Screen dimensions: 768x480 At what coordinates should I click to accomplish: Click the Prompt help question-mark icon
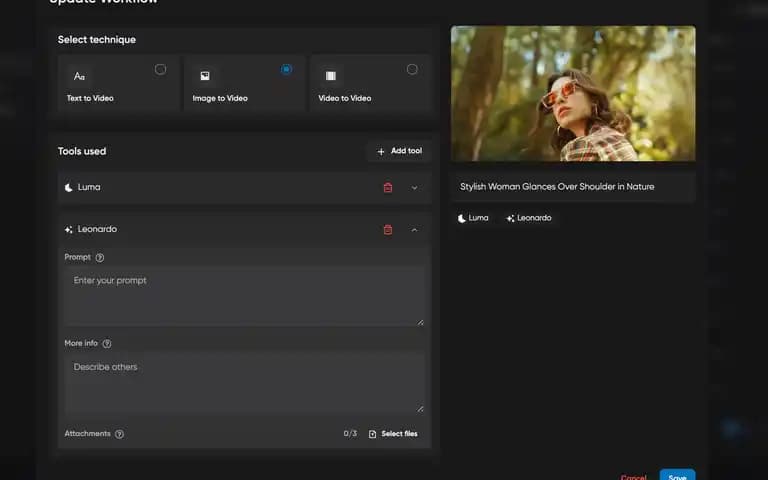pyautogui.click(x=100, y=258)
